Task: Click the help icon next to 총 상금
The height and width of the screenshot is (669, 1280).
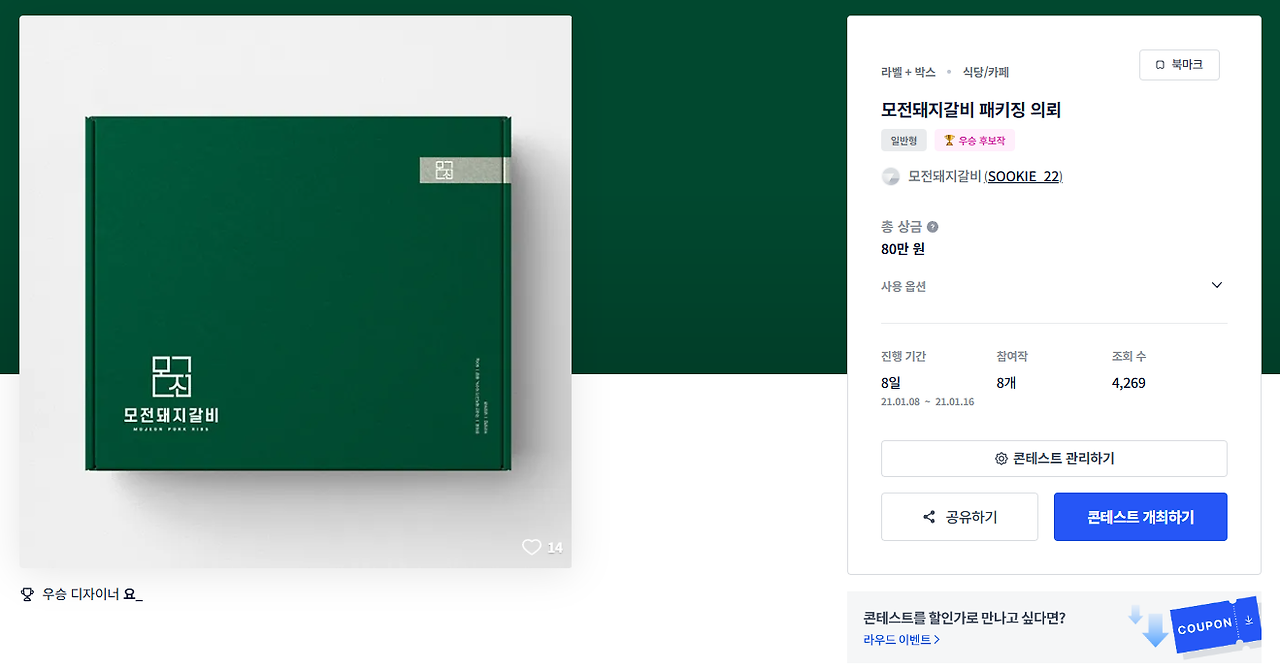Action: pos(933,227)
